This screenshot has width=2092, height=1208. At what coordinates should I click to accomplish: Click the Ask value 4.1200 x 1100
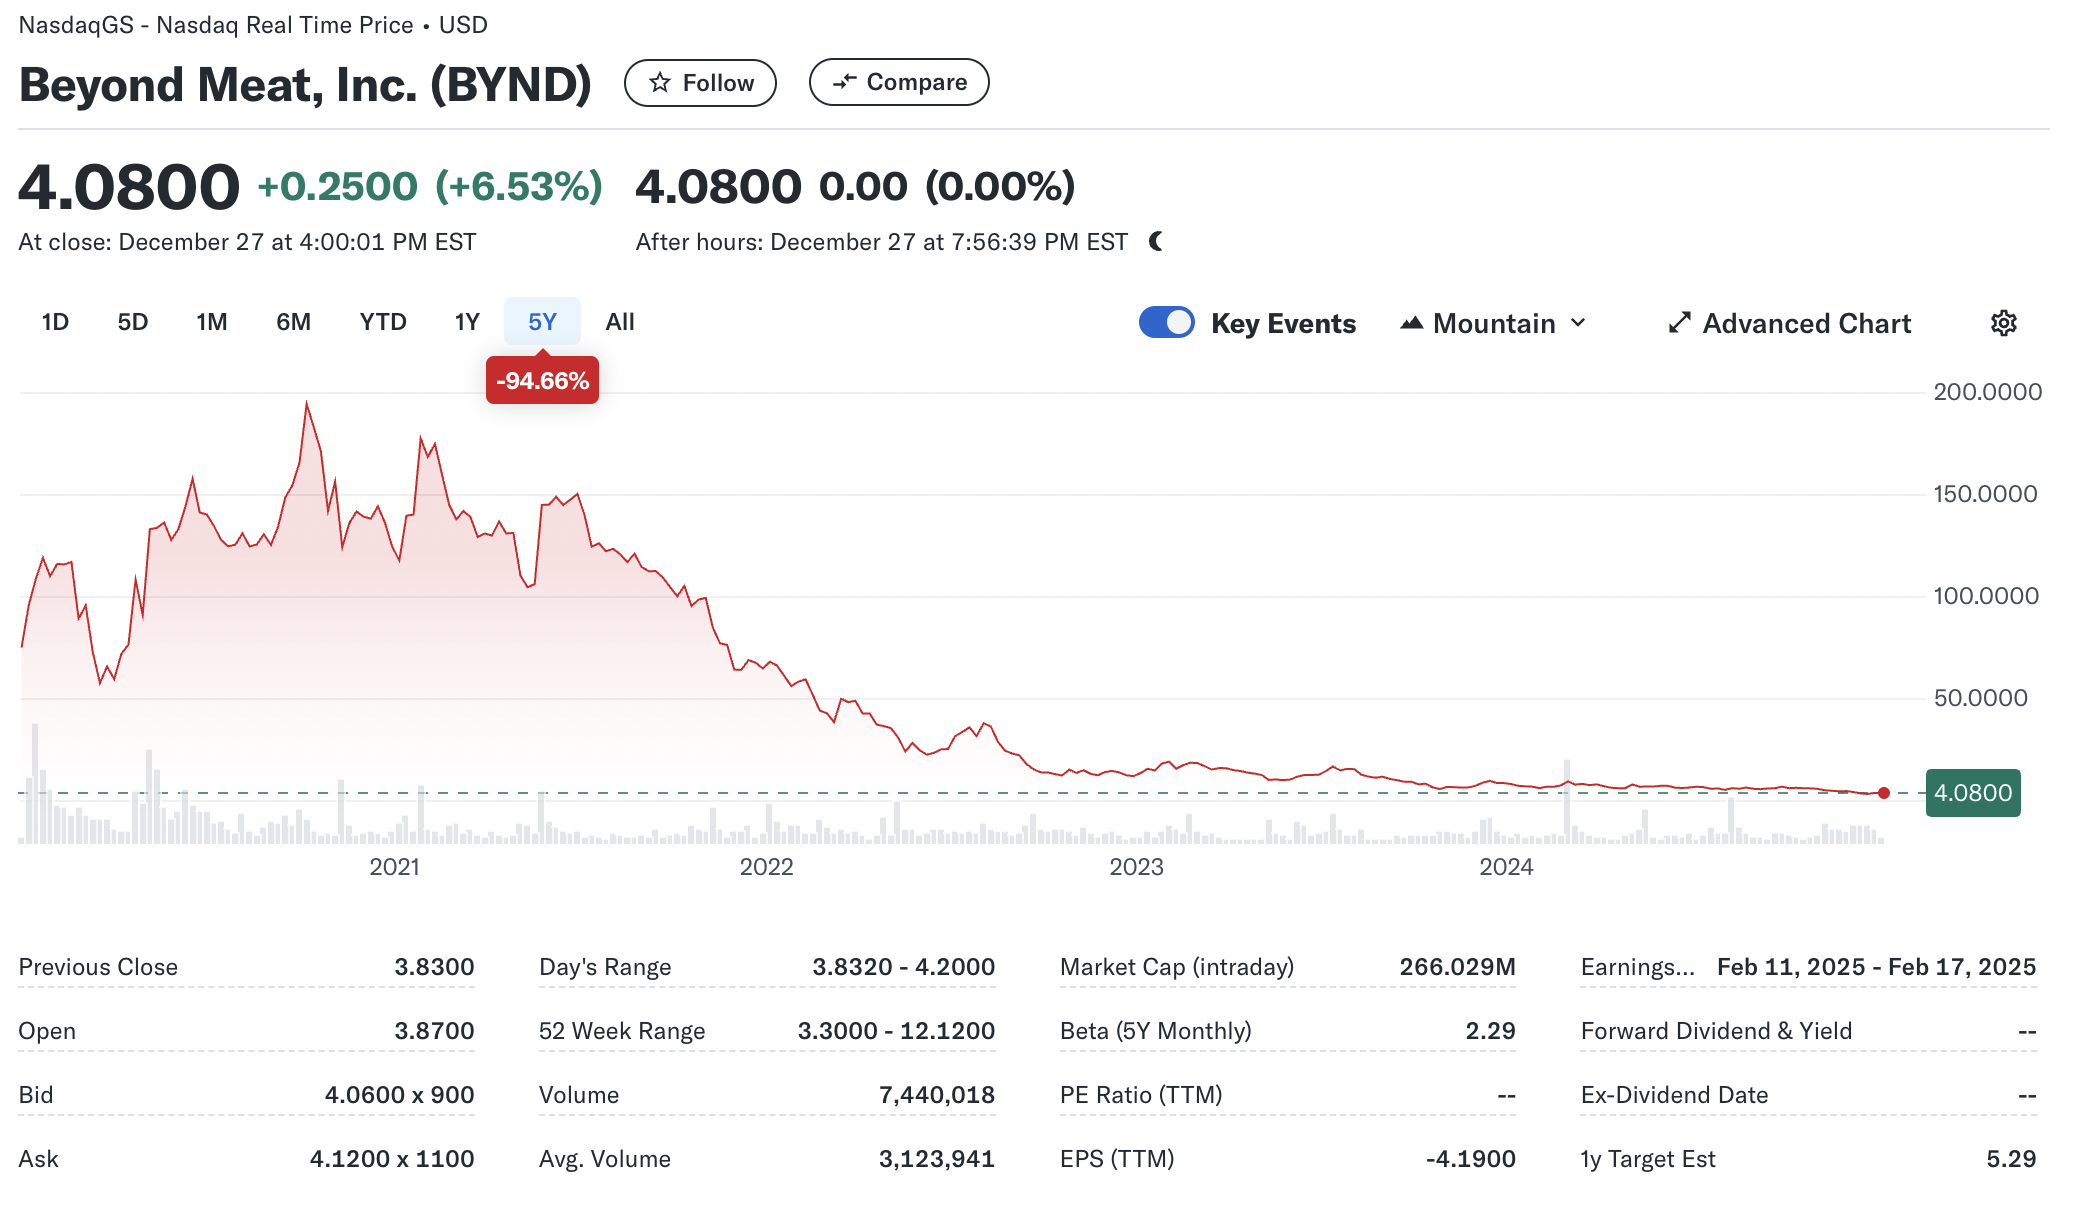point(392,1159)
